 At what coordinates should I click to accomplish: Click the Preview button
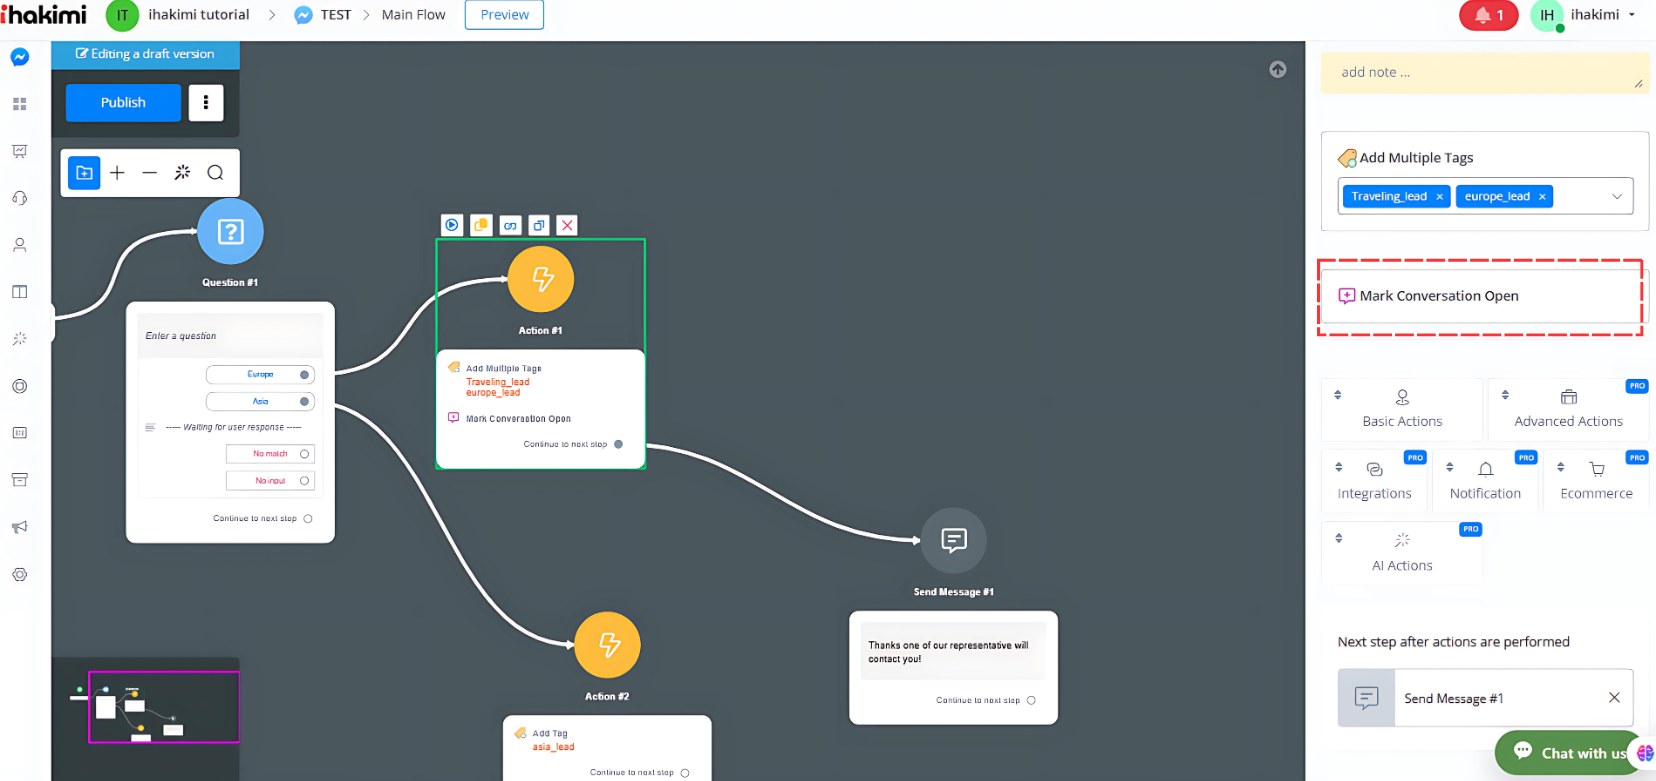coord(504,15)
